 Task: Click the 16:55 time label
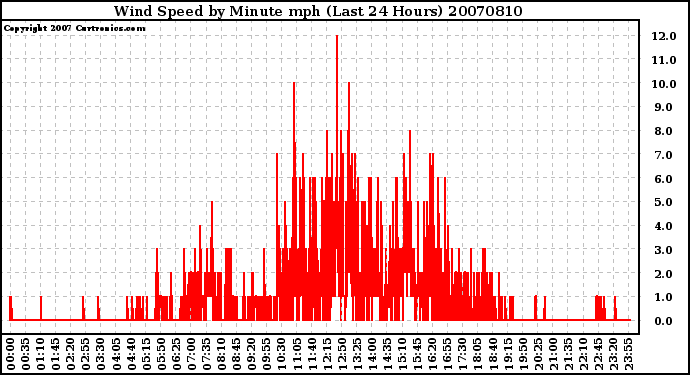pyautogui.click(x=448, y=354)
